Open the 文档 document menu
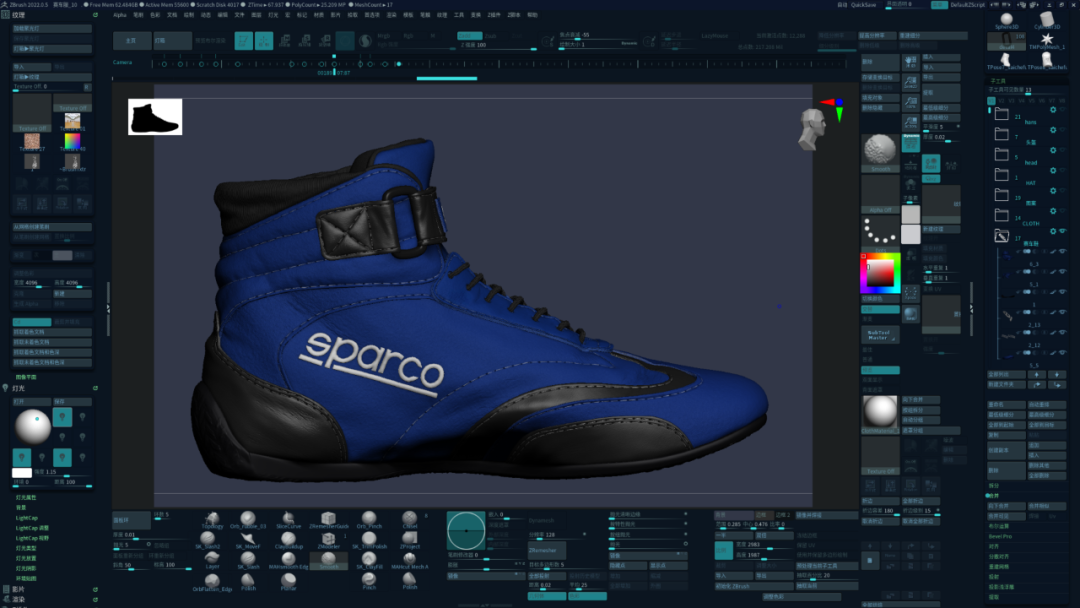1080x608 pixels. [x=172, y=14]
